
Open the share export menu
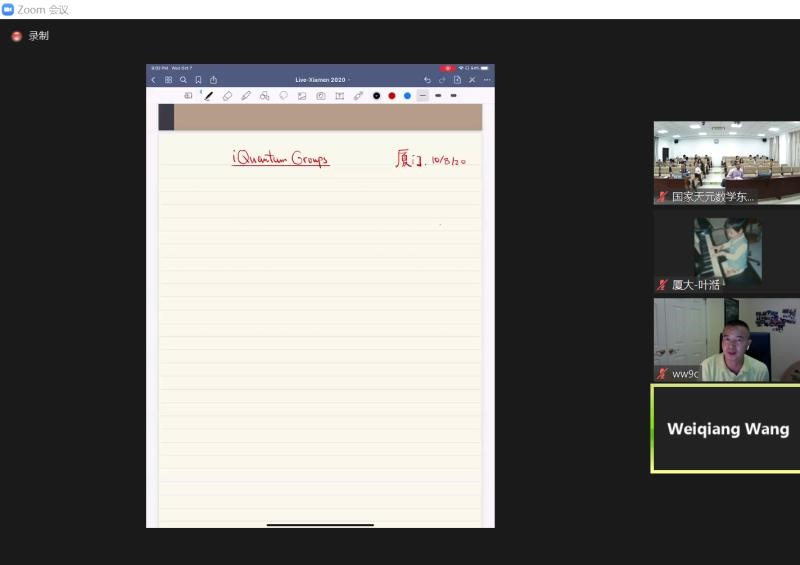coord(213,80)
